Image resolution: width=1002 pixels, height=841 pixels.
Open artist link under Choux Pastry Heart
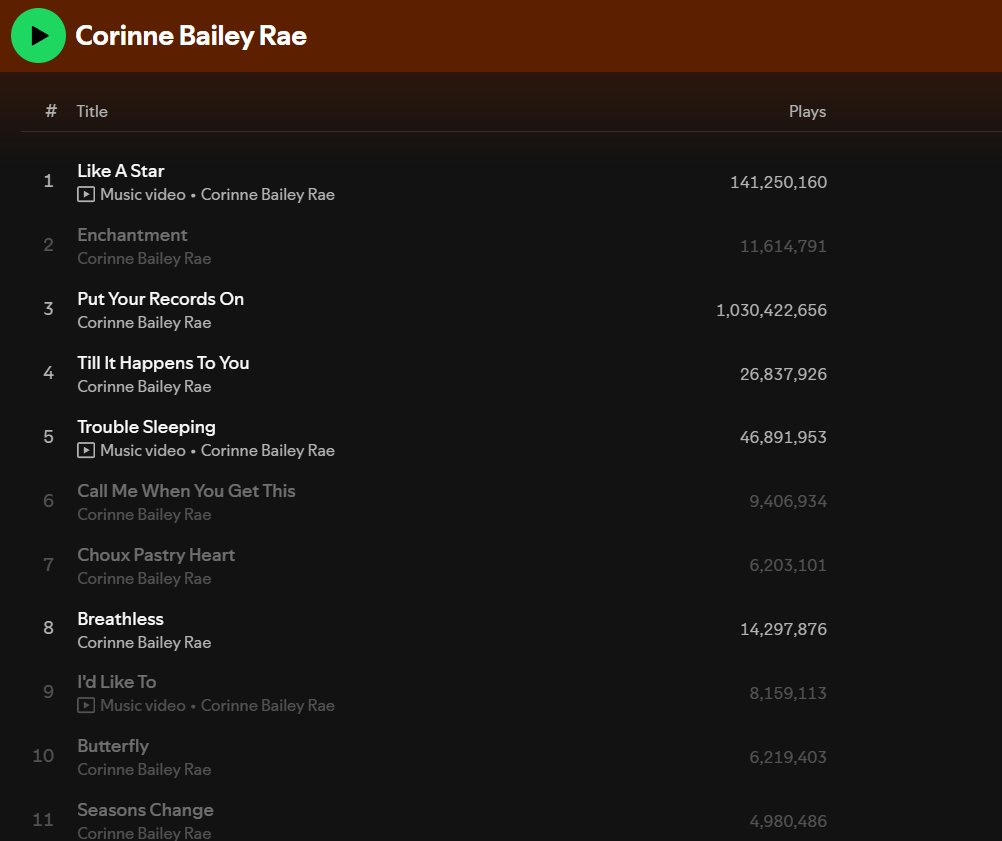click(144, 578)
